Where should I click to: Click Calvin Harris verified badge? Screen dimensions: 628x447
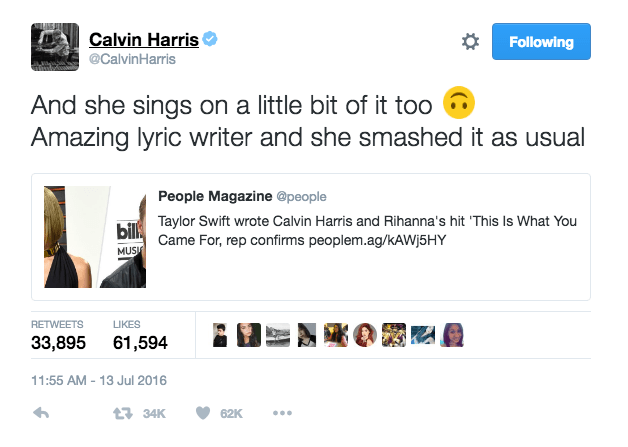point(211,39)
